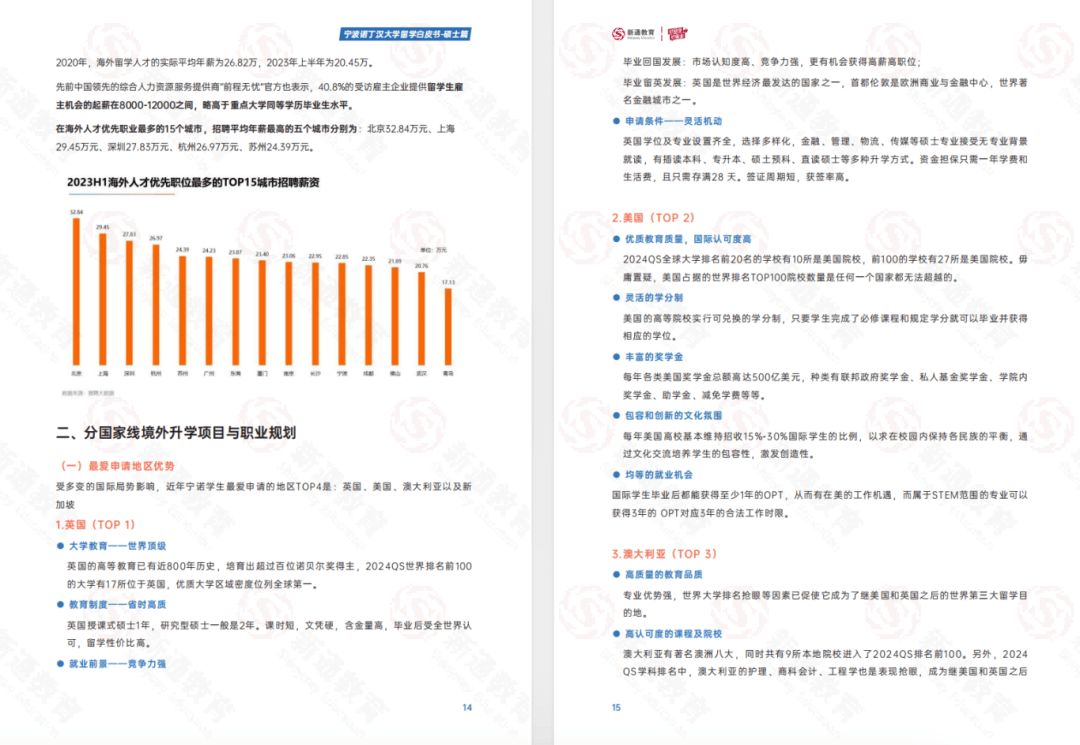Click the chart title 2023H1海外人才优先职位最多的TOP15城市招聘薪资
The height and width of the screenshot is (745, 1080).
[x=193, y=182]
